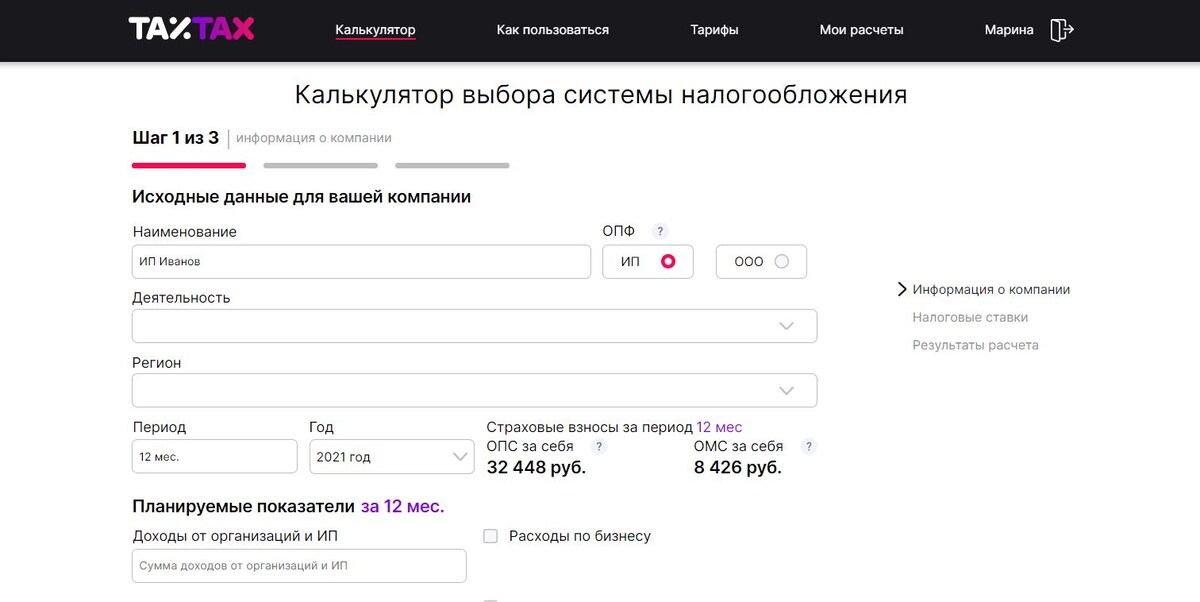Jump to Налоговые ставки step in sidebar
Image resolution: width=1200 pixels, height=602 pixels.
click(x=970, y=318)
